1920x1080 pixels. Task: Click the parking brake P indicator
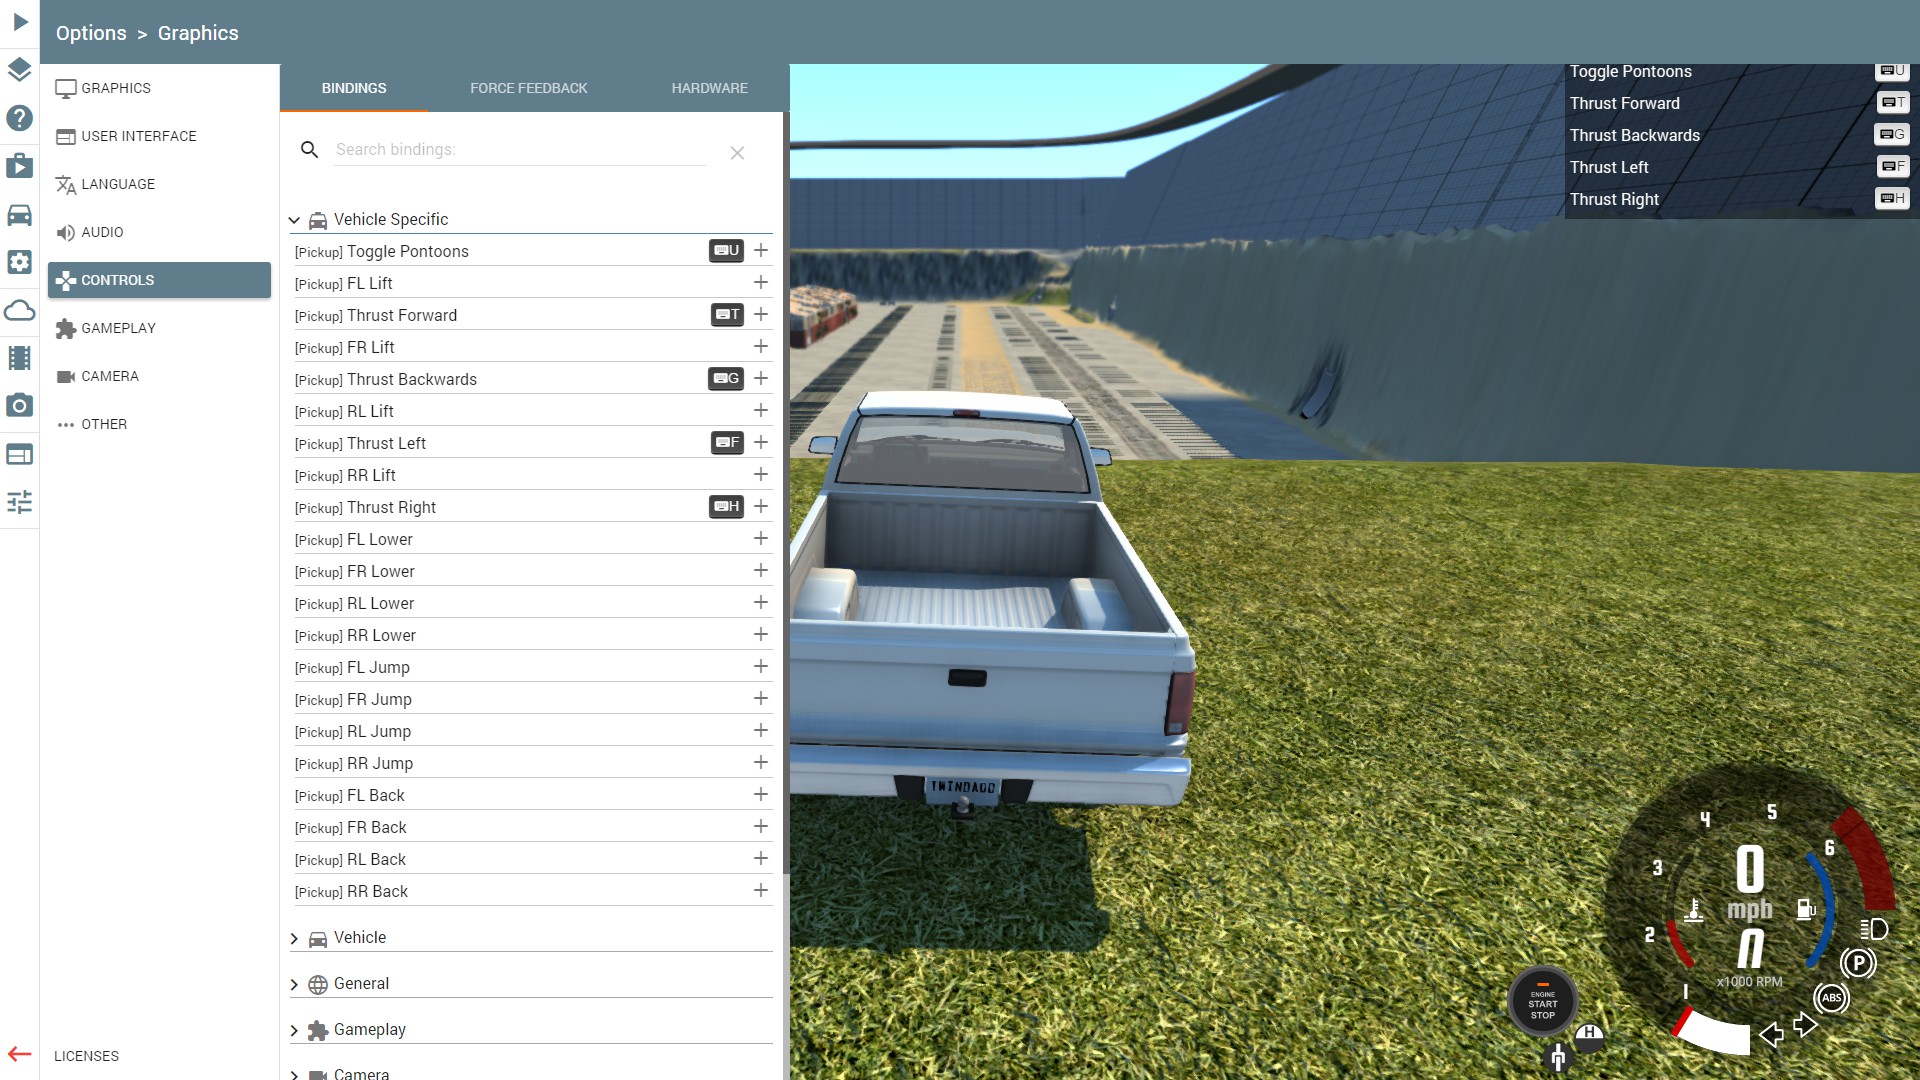pos(1858,963)
